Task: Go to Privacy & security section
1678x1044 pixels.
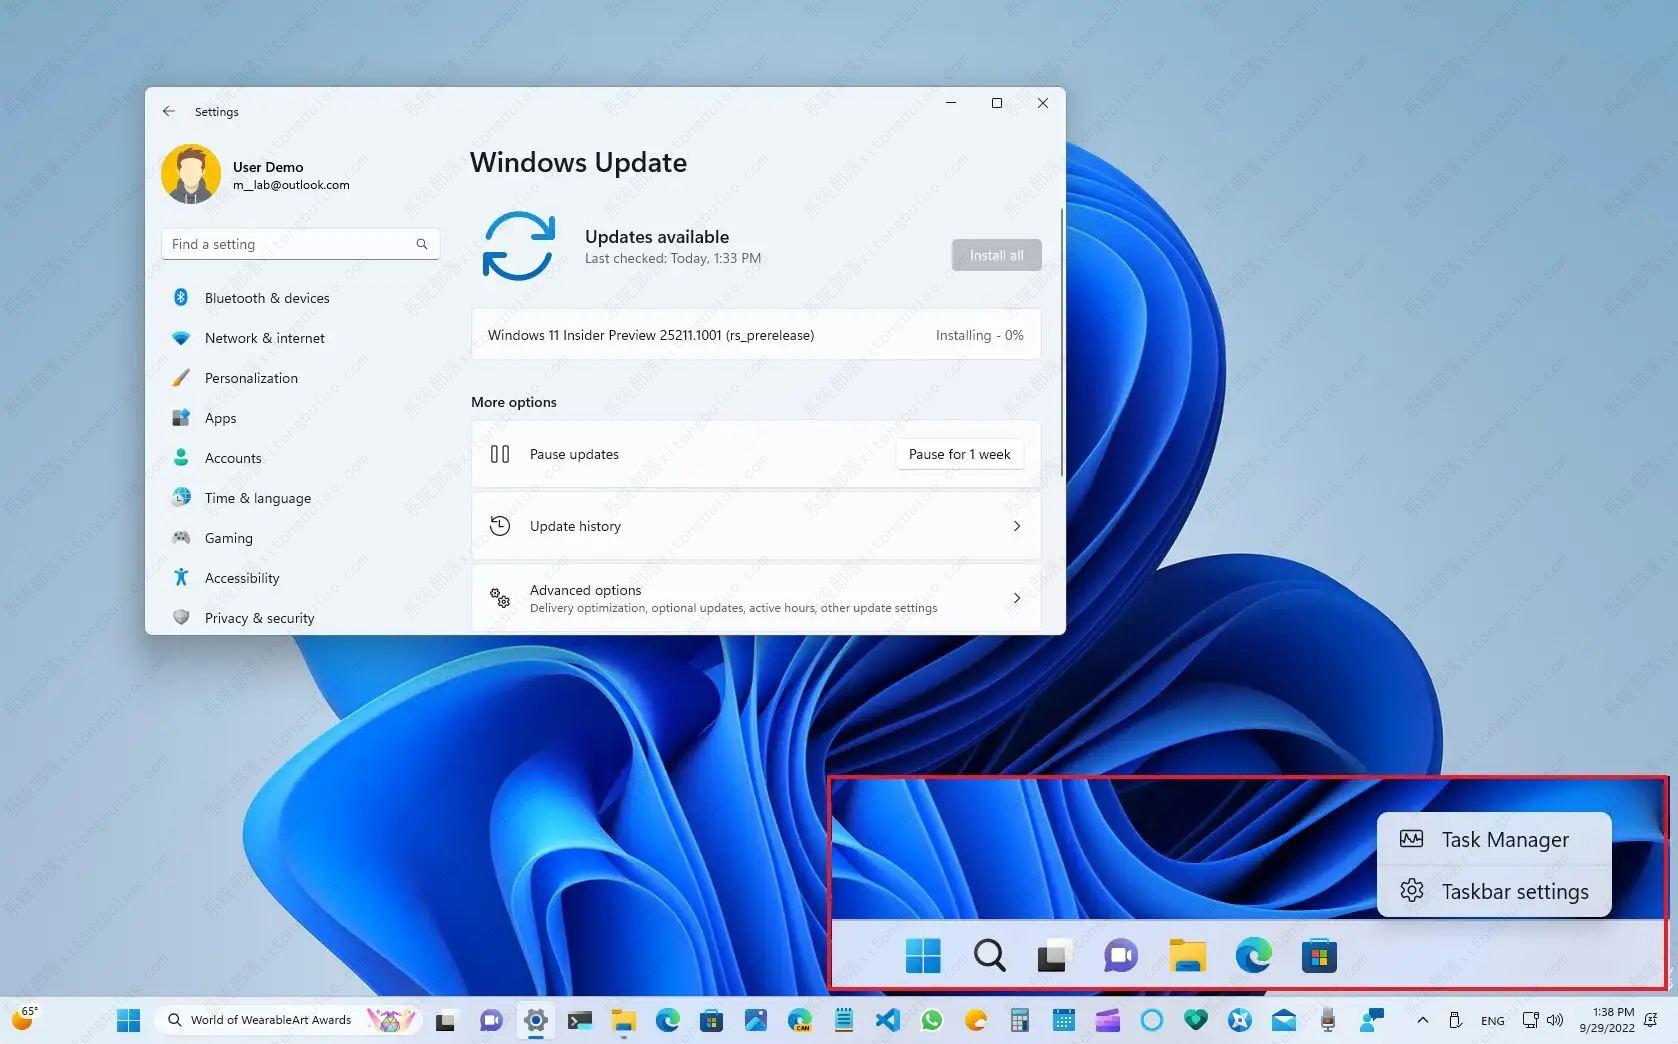Action: (259, 618)
